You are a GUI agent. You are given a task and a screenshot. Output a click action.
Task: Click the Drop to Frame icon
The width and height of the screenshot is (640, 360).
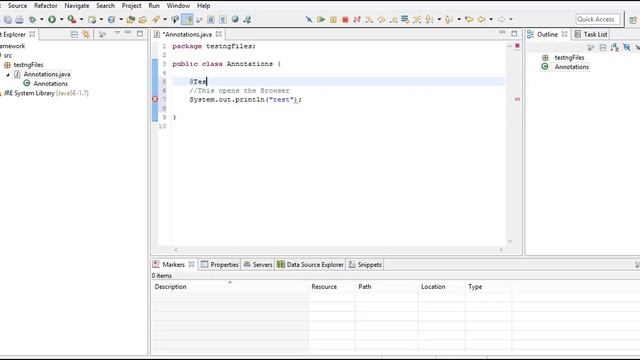coord(405,19)
